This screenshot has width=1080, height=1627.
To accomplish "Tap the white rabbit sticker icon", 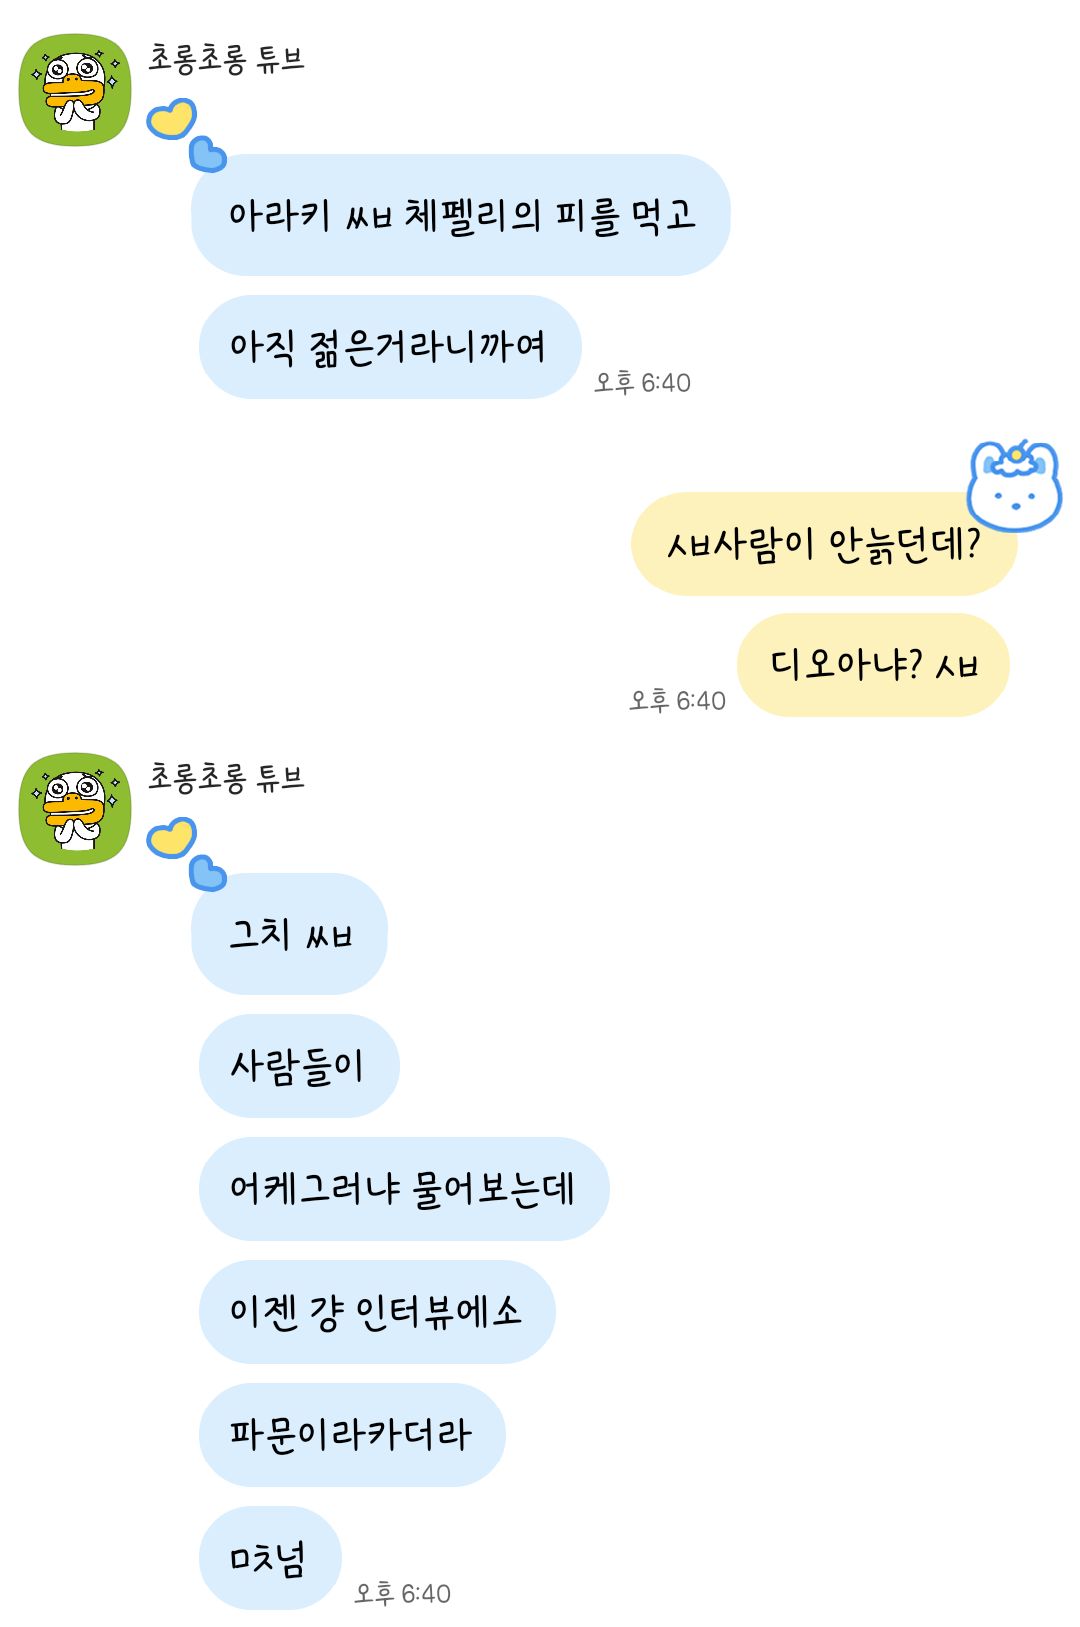I will pyautogui.click(x=1014, y=485).
